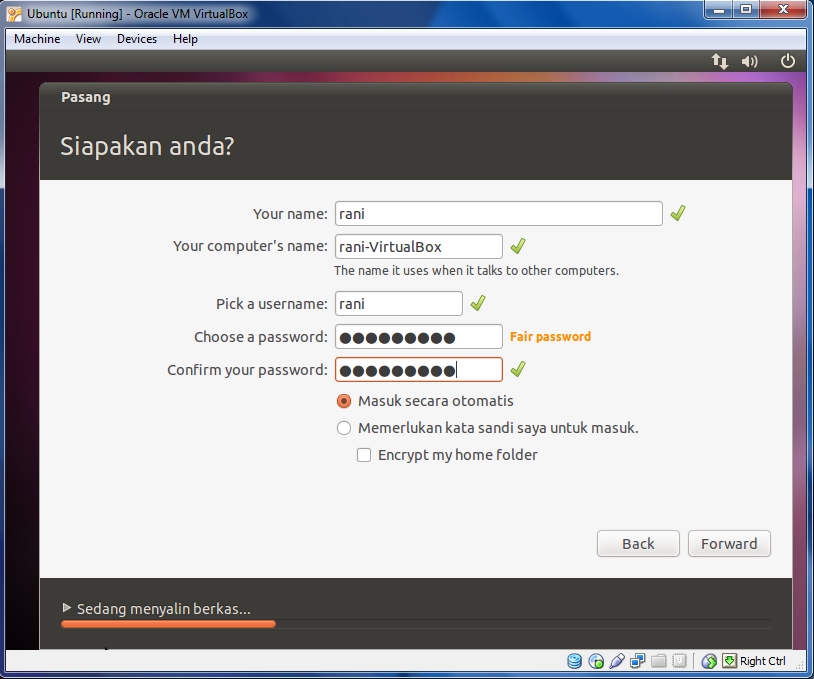Click the Pick a username field

pos(399,303)
